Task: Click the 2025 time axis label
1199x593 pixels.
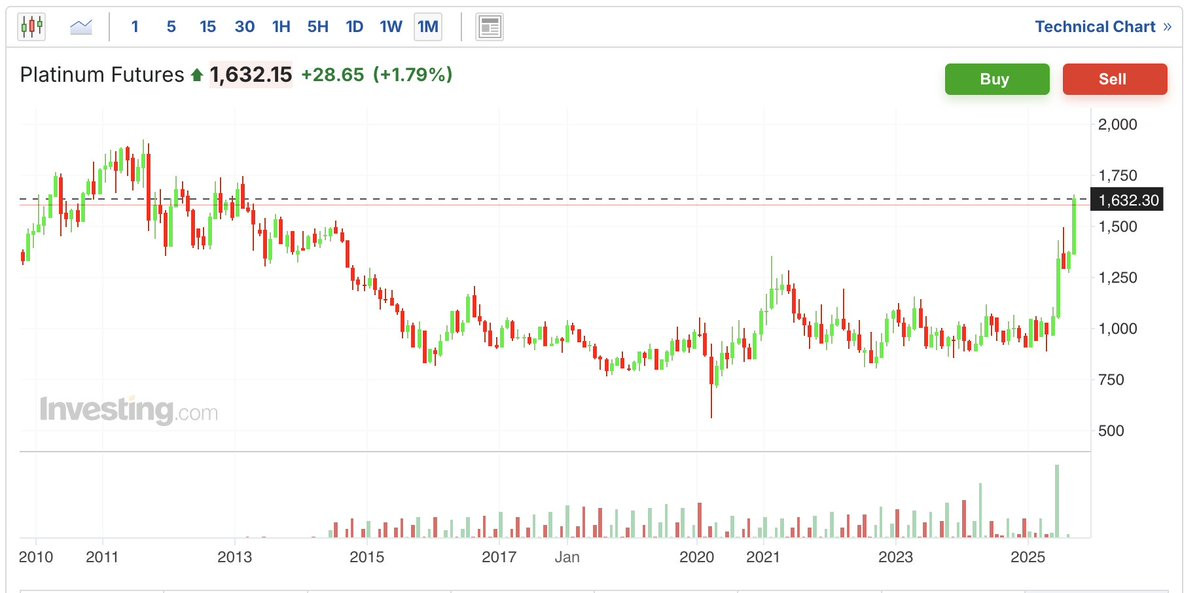Action: pyautogui.click(x=1028, y=556)
